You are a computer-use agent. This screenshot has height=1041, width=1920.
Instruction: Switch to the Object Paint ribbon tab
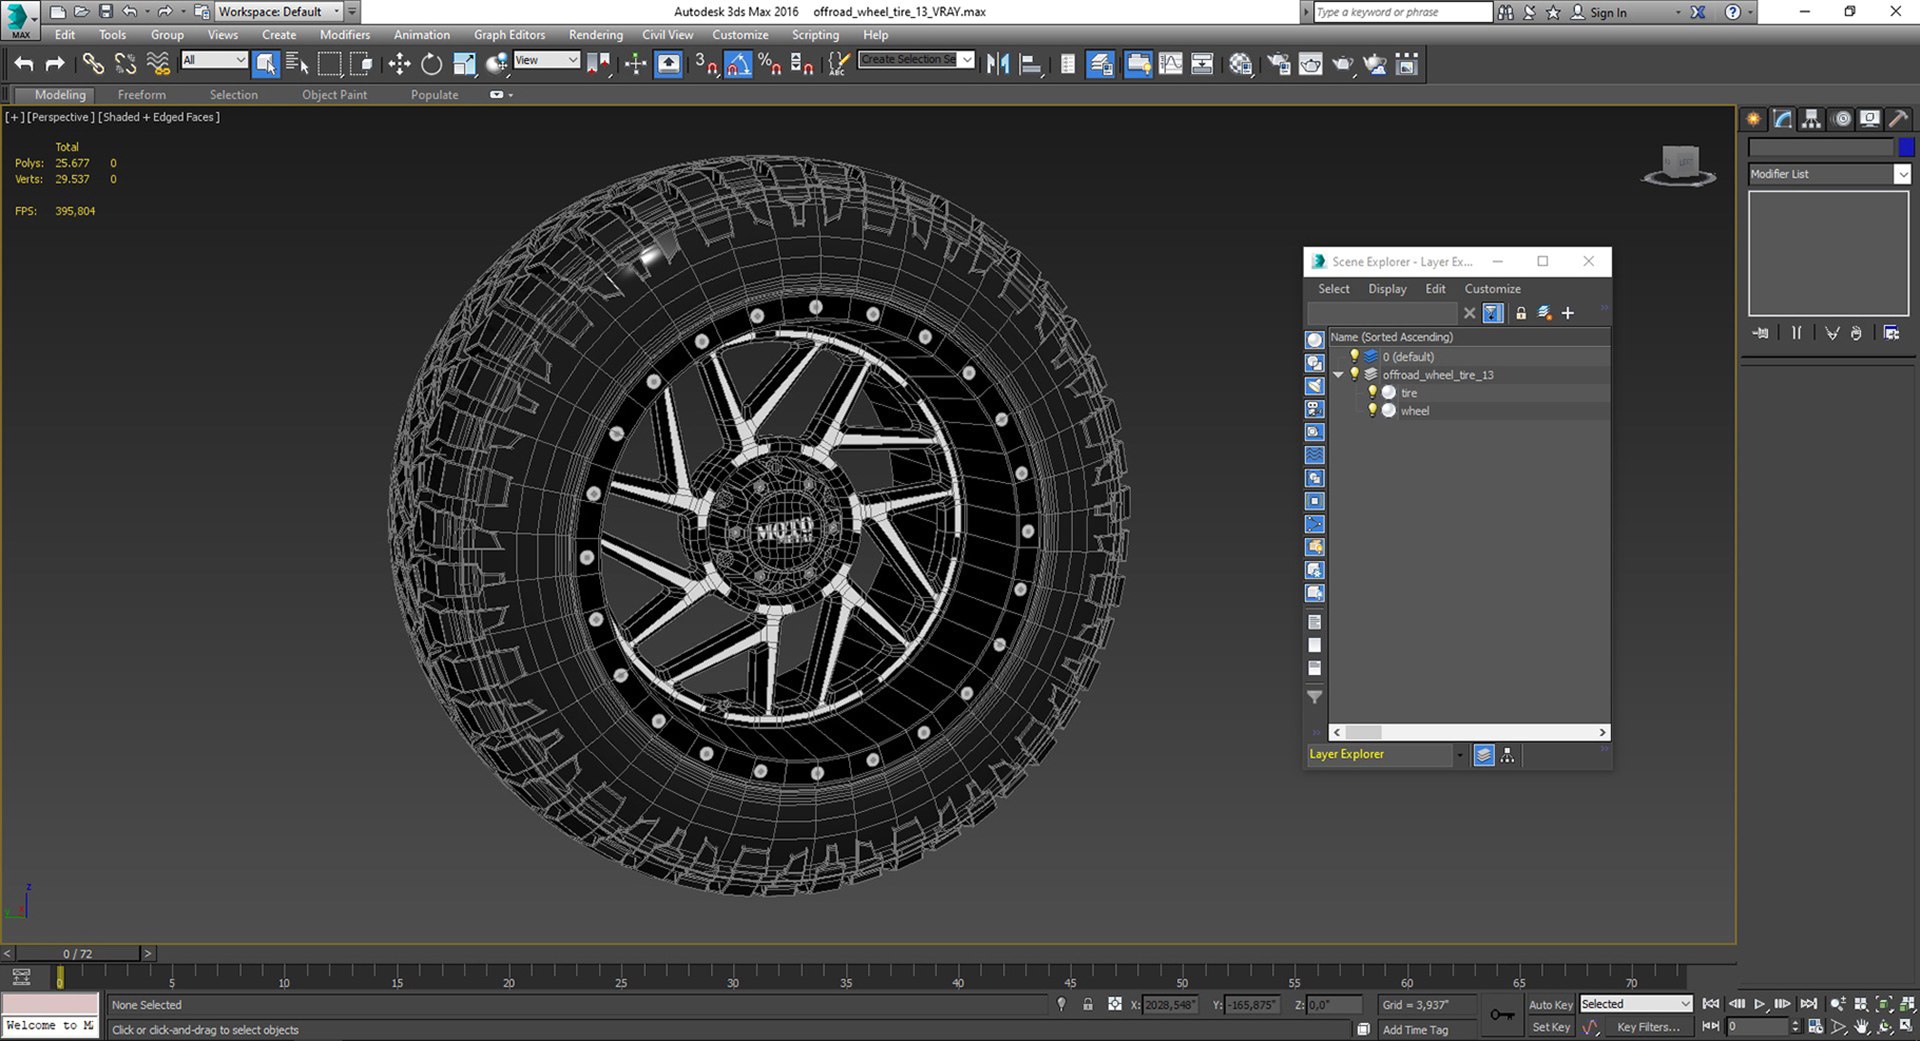(334, 95)
